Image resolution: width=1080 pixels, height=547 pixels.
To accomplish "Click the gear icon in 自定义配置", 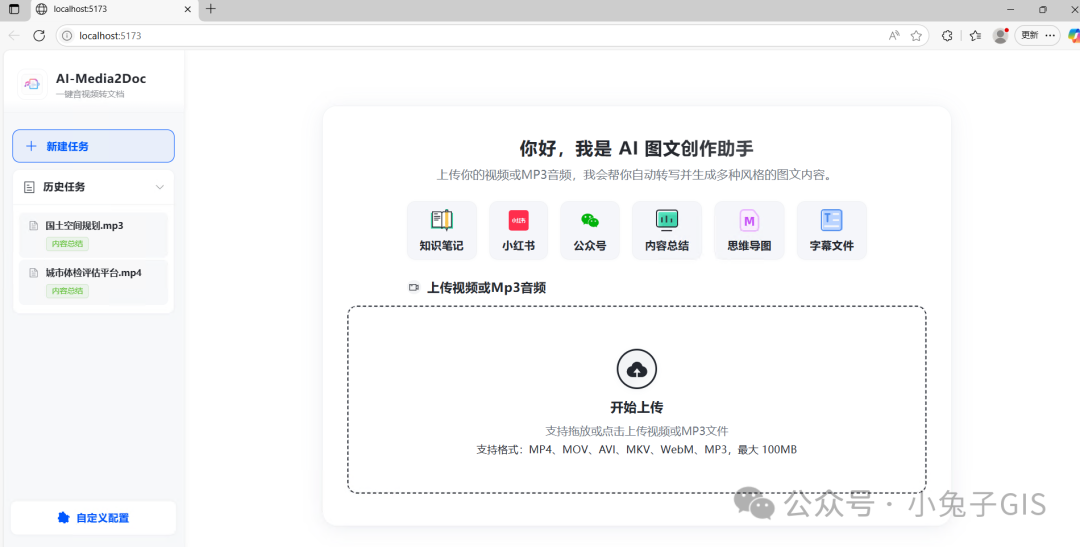I will pyautogui.click(x=63, y=518).
